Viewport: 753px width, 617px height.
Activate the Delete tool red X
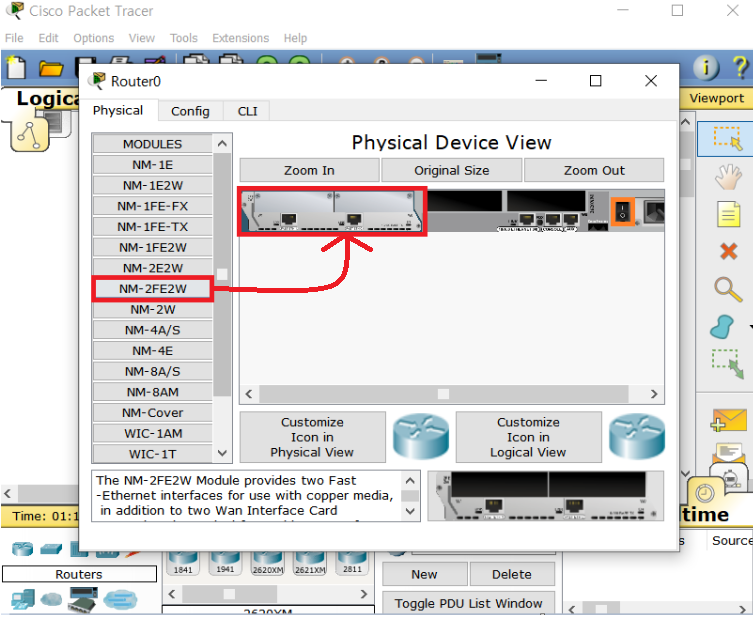click(x=729, y=251)
